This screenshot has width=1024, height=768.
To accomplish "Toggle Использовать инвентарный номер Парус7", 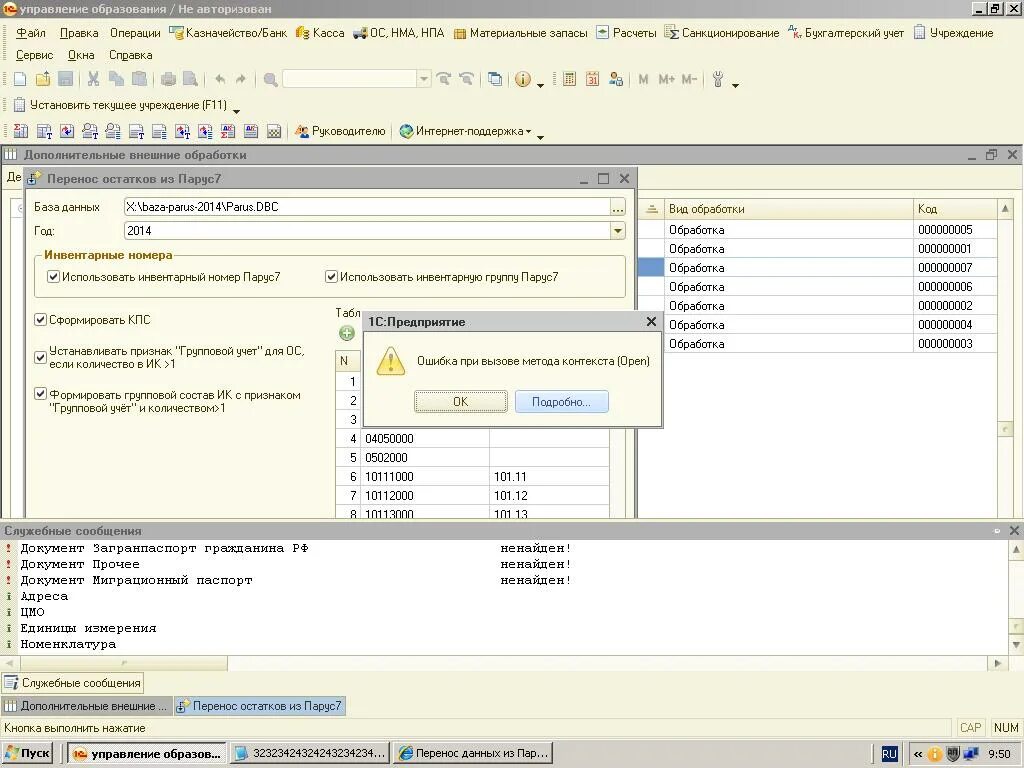I will point(54,277).
